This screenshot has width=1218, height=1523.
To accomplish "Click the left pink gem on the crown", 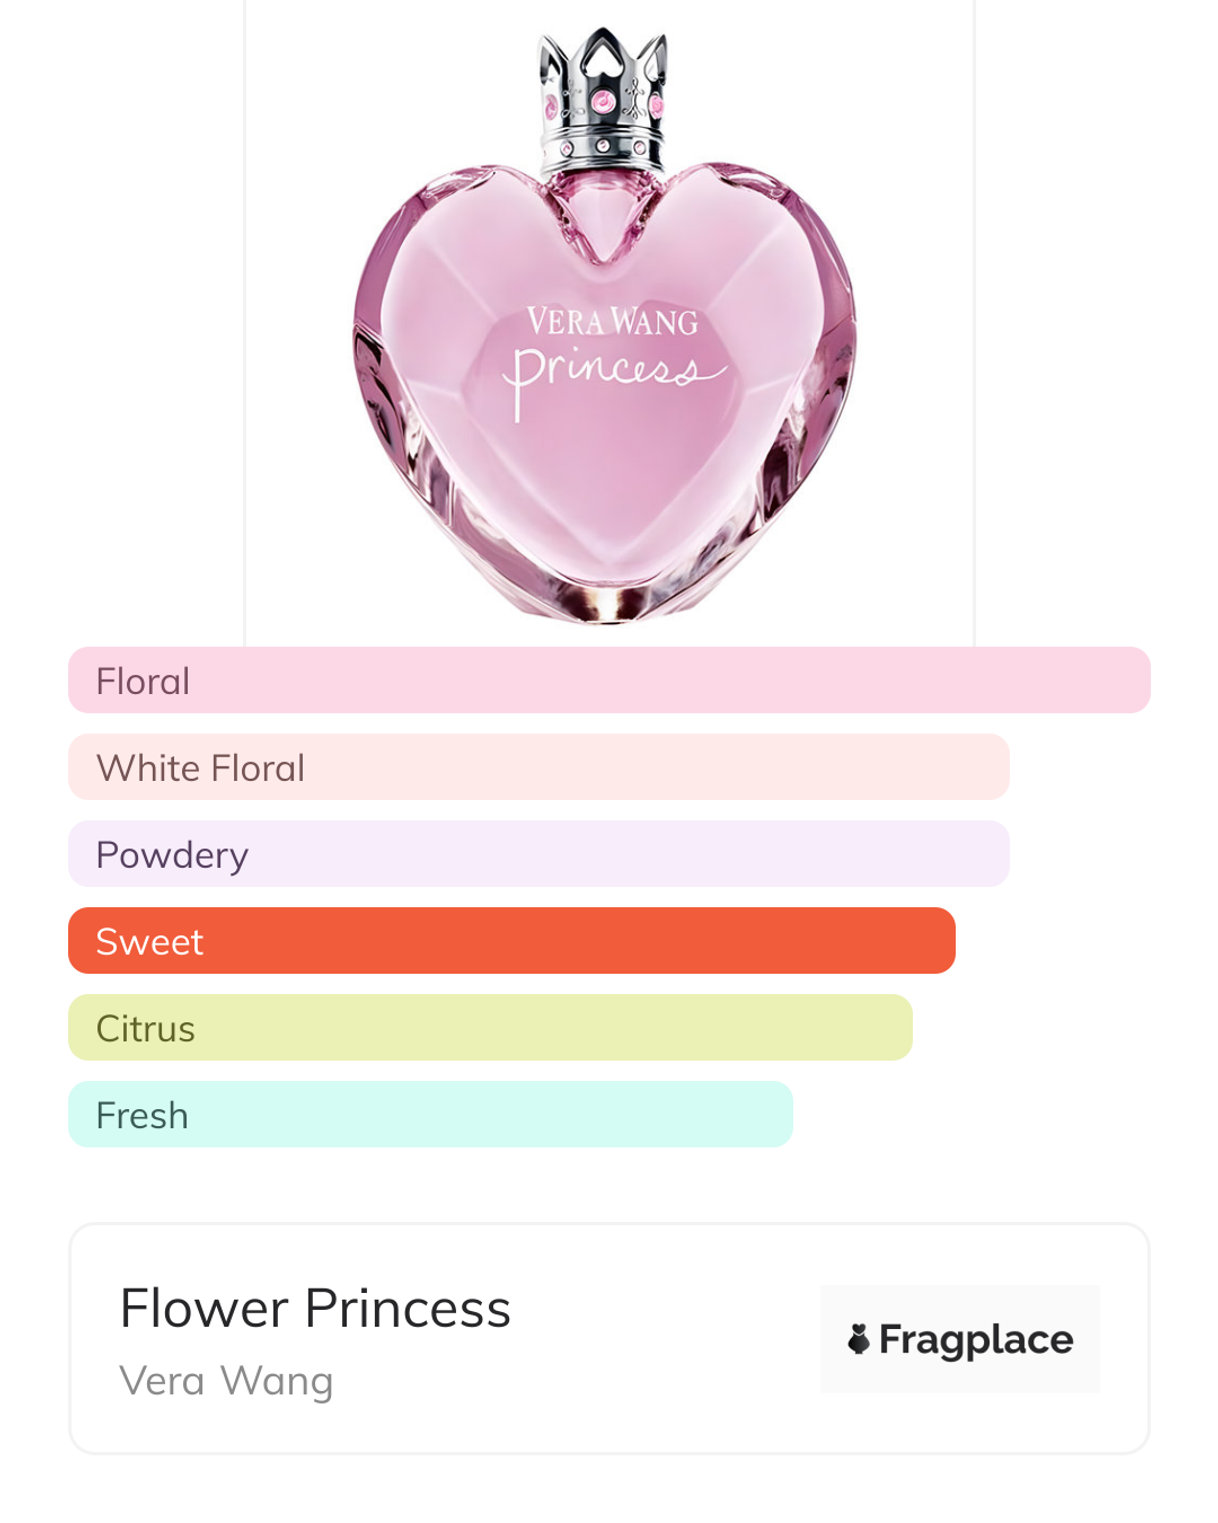I will click(550, 106).
